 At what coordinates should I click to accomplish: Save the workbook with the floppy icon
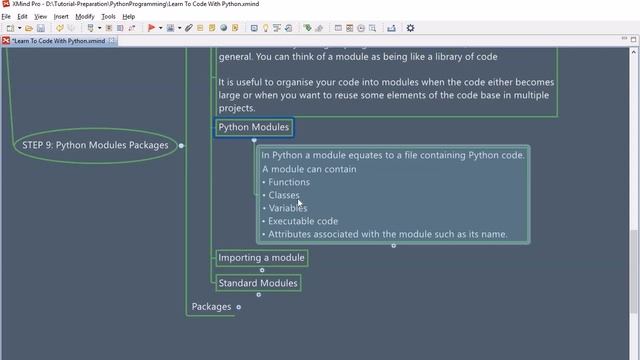pos(41,28)
